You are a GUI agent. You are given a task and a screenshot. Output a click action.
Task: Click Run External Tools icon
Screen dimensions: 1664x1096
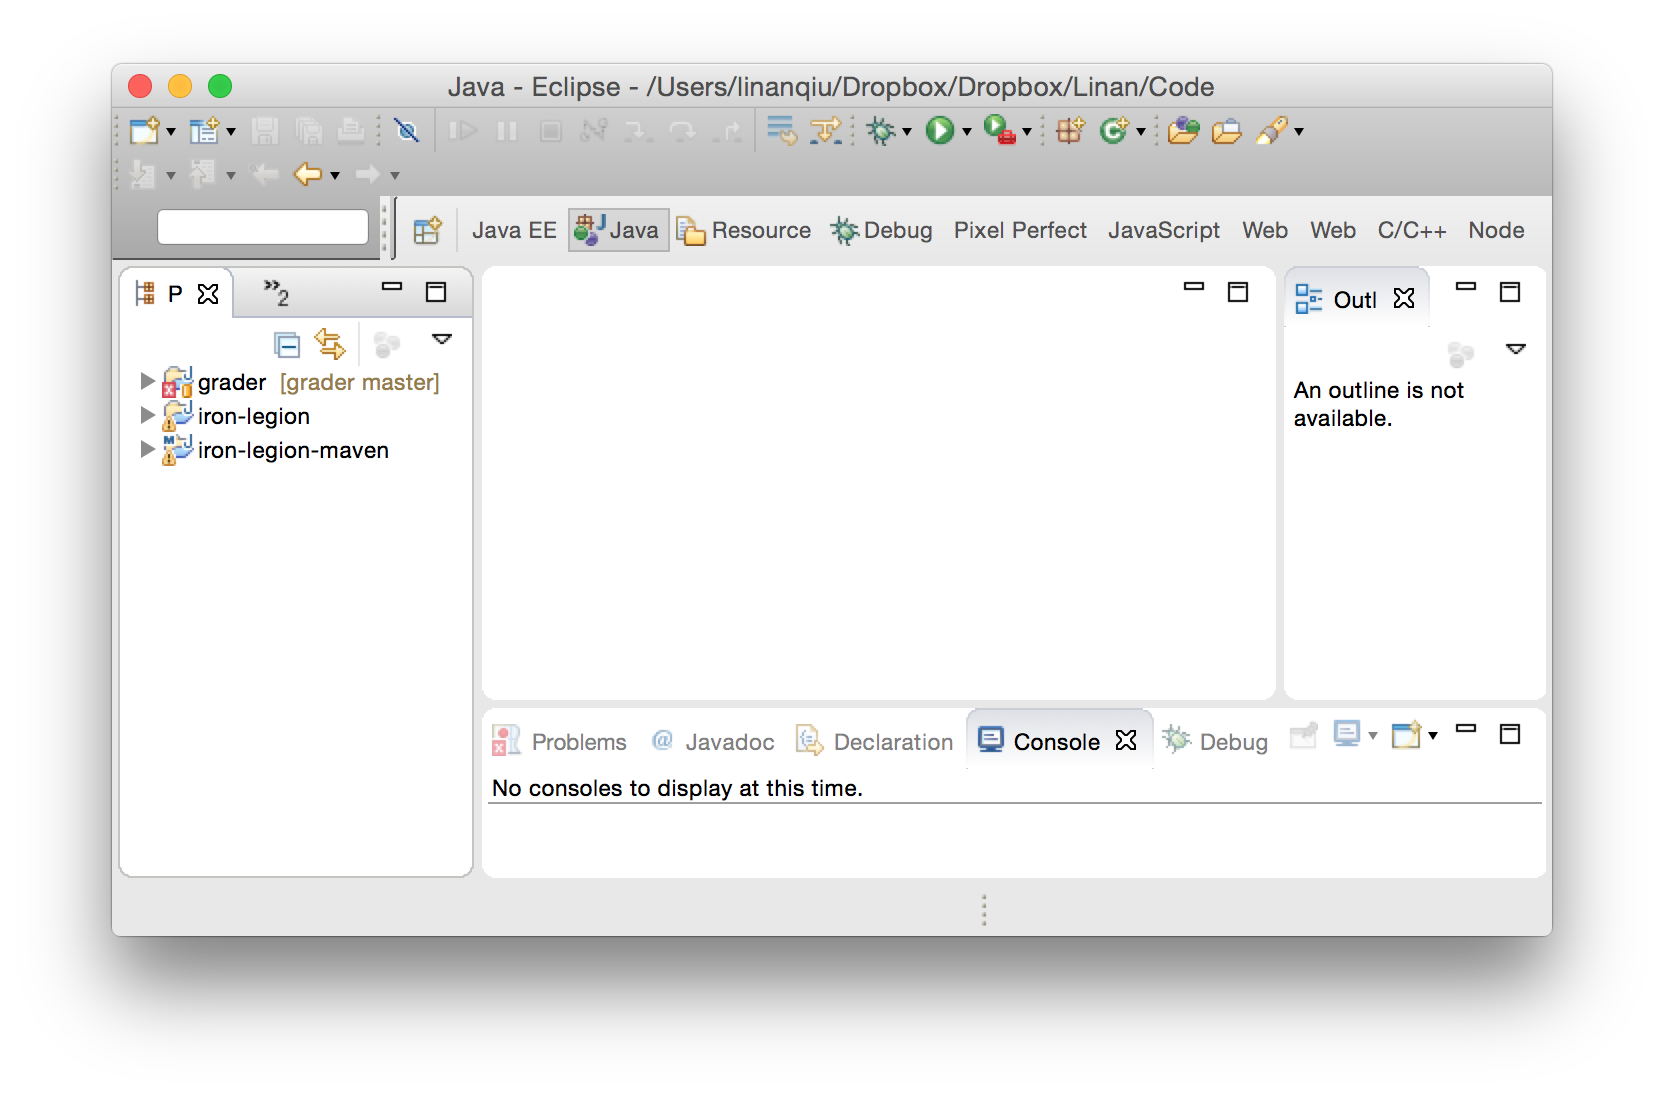tap(999, 130)
